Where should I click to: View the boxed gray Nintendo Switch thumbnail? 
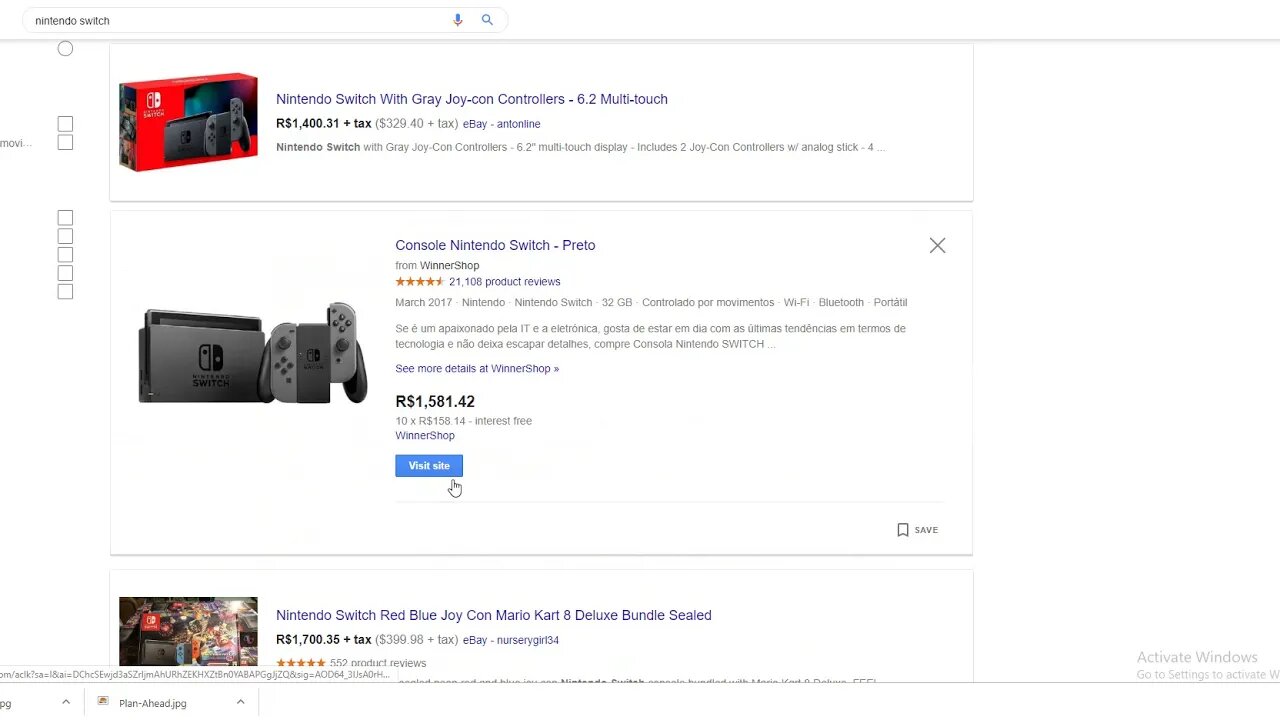coord(188,122)
